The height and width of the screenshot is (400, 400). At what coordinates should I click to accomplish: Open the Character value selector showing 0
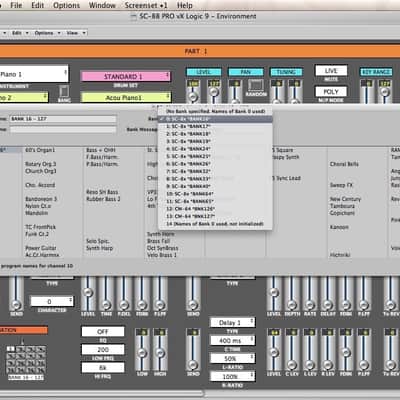point(52,301)
